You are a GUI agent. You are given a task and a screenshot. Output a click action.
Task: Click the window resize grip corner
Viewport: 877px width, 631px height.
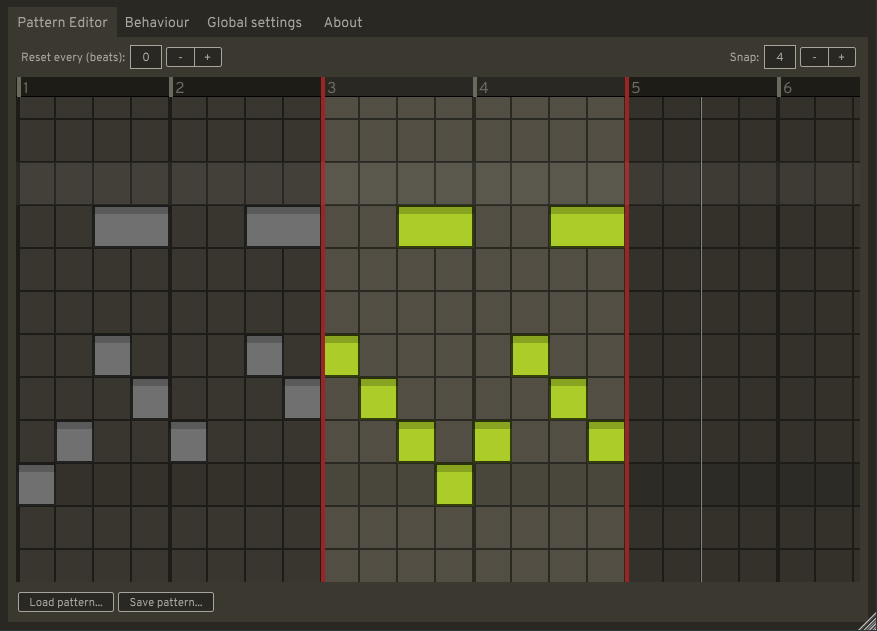tap(868, 622)
